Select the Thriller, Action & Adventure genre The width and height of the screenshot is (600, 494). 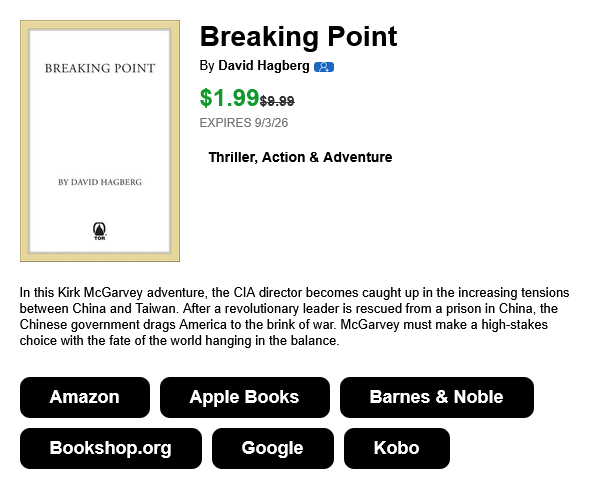click(300, 157)
